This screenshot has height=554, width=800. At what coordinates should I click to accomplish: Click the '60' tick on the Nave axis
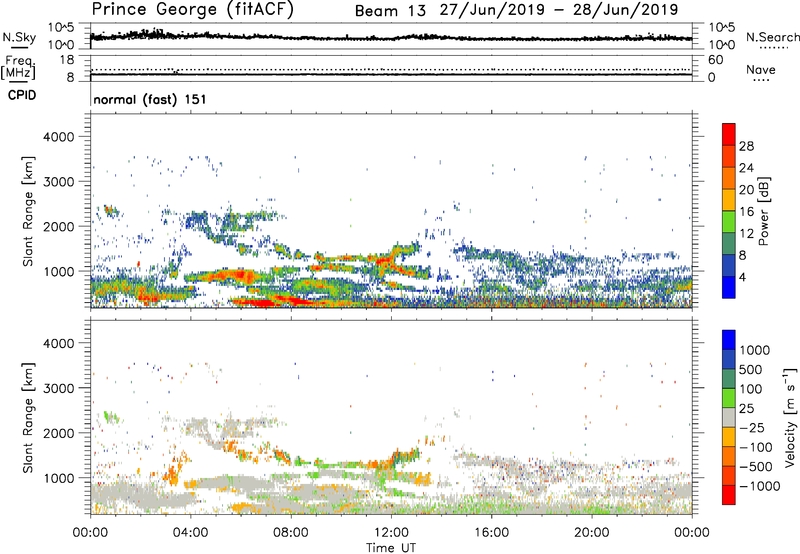click(x=716, y=60)
